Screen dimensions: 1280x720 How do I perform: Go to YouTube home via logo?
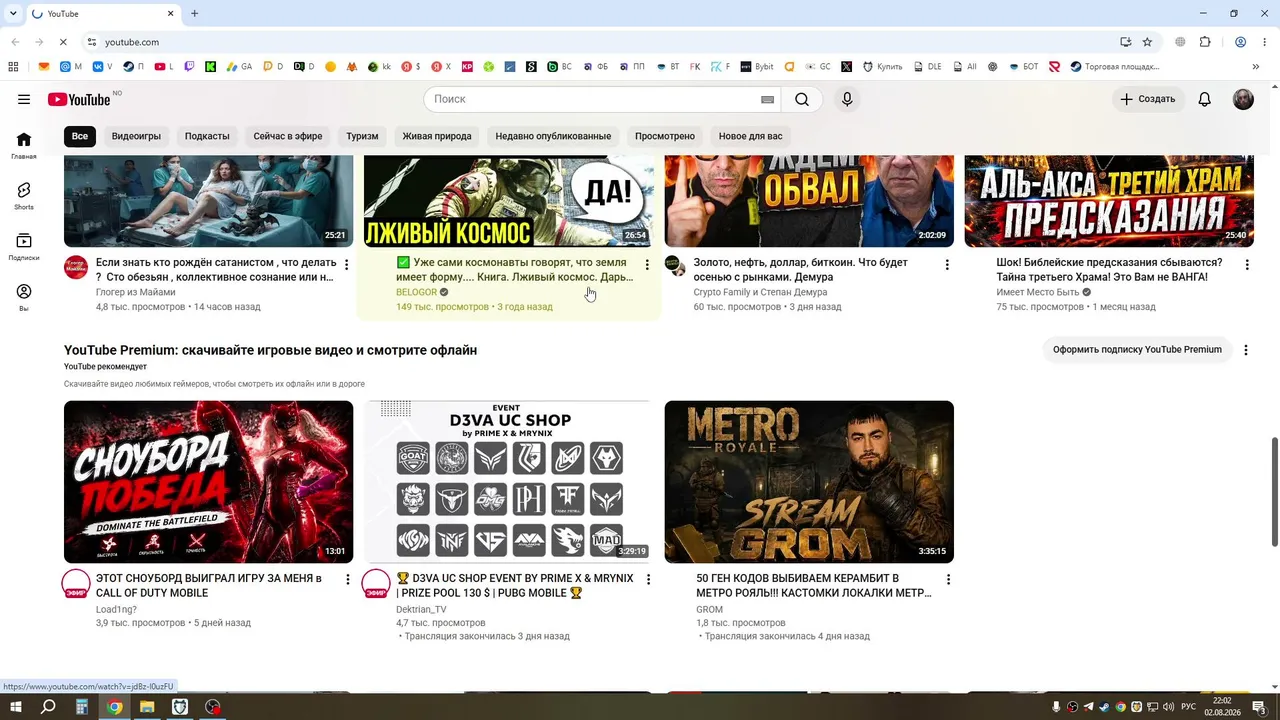(x=79, y=99)
